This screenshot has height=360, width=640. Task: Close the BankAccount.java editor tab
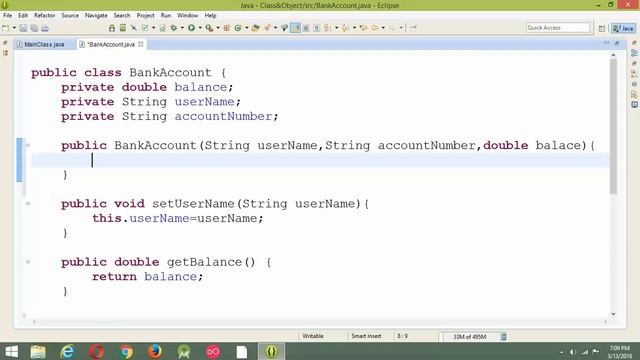[141, 44]
